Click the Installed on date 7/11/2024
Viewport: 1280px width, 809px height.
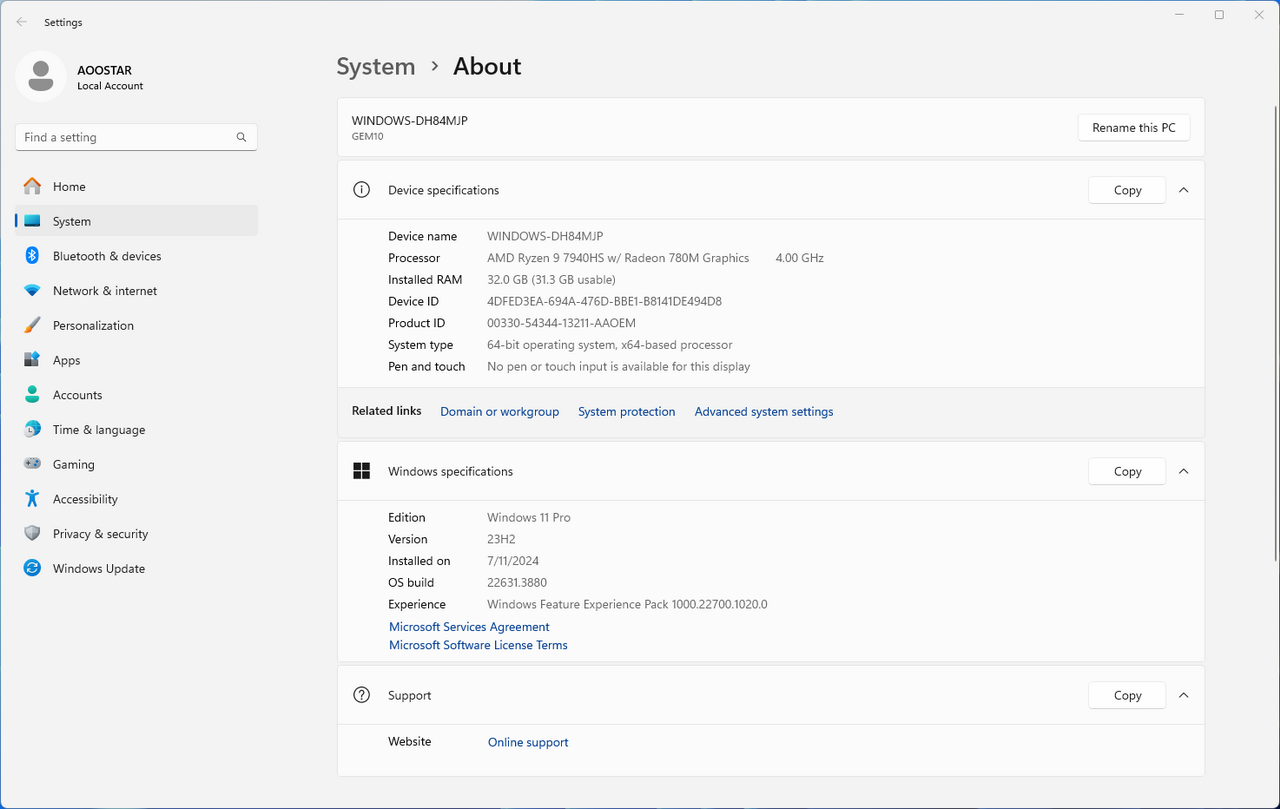[513, 561]
